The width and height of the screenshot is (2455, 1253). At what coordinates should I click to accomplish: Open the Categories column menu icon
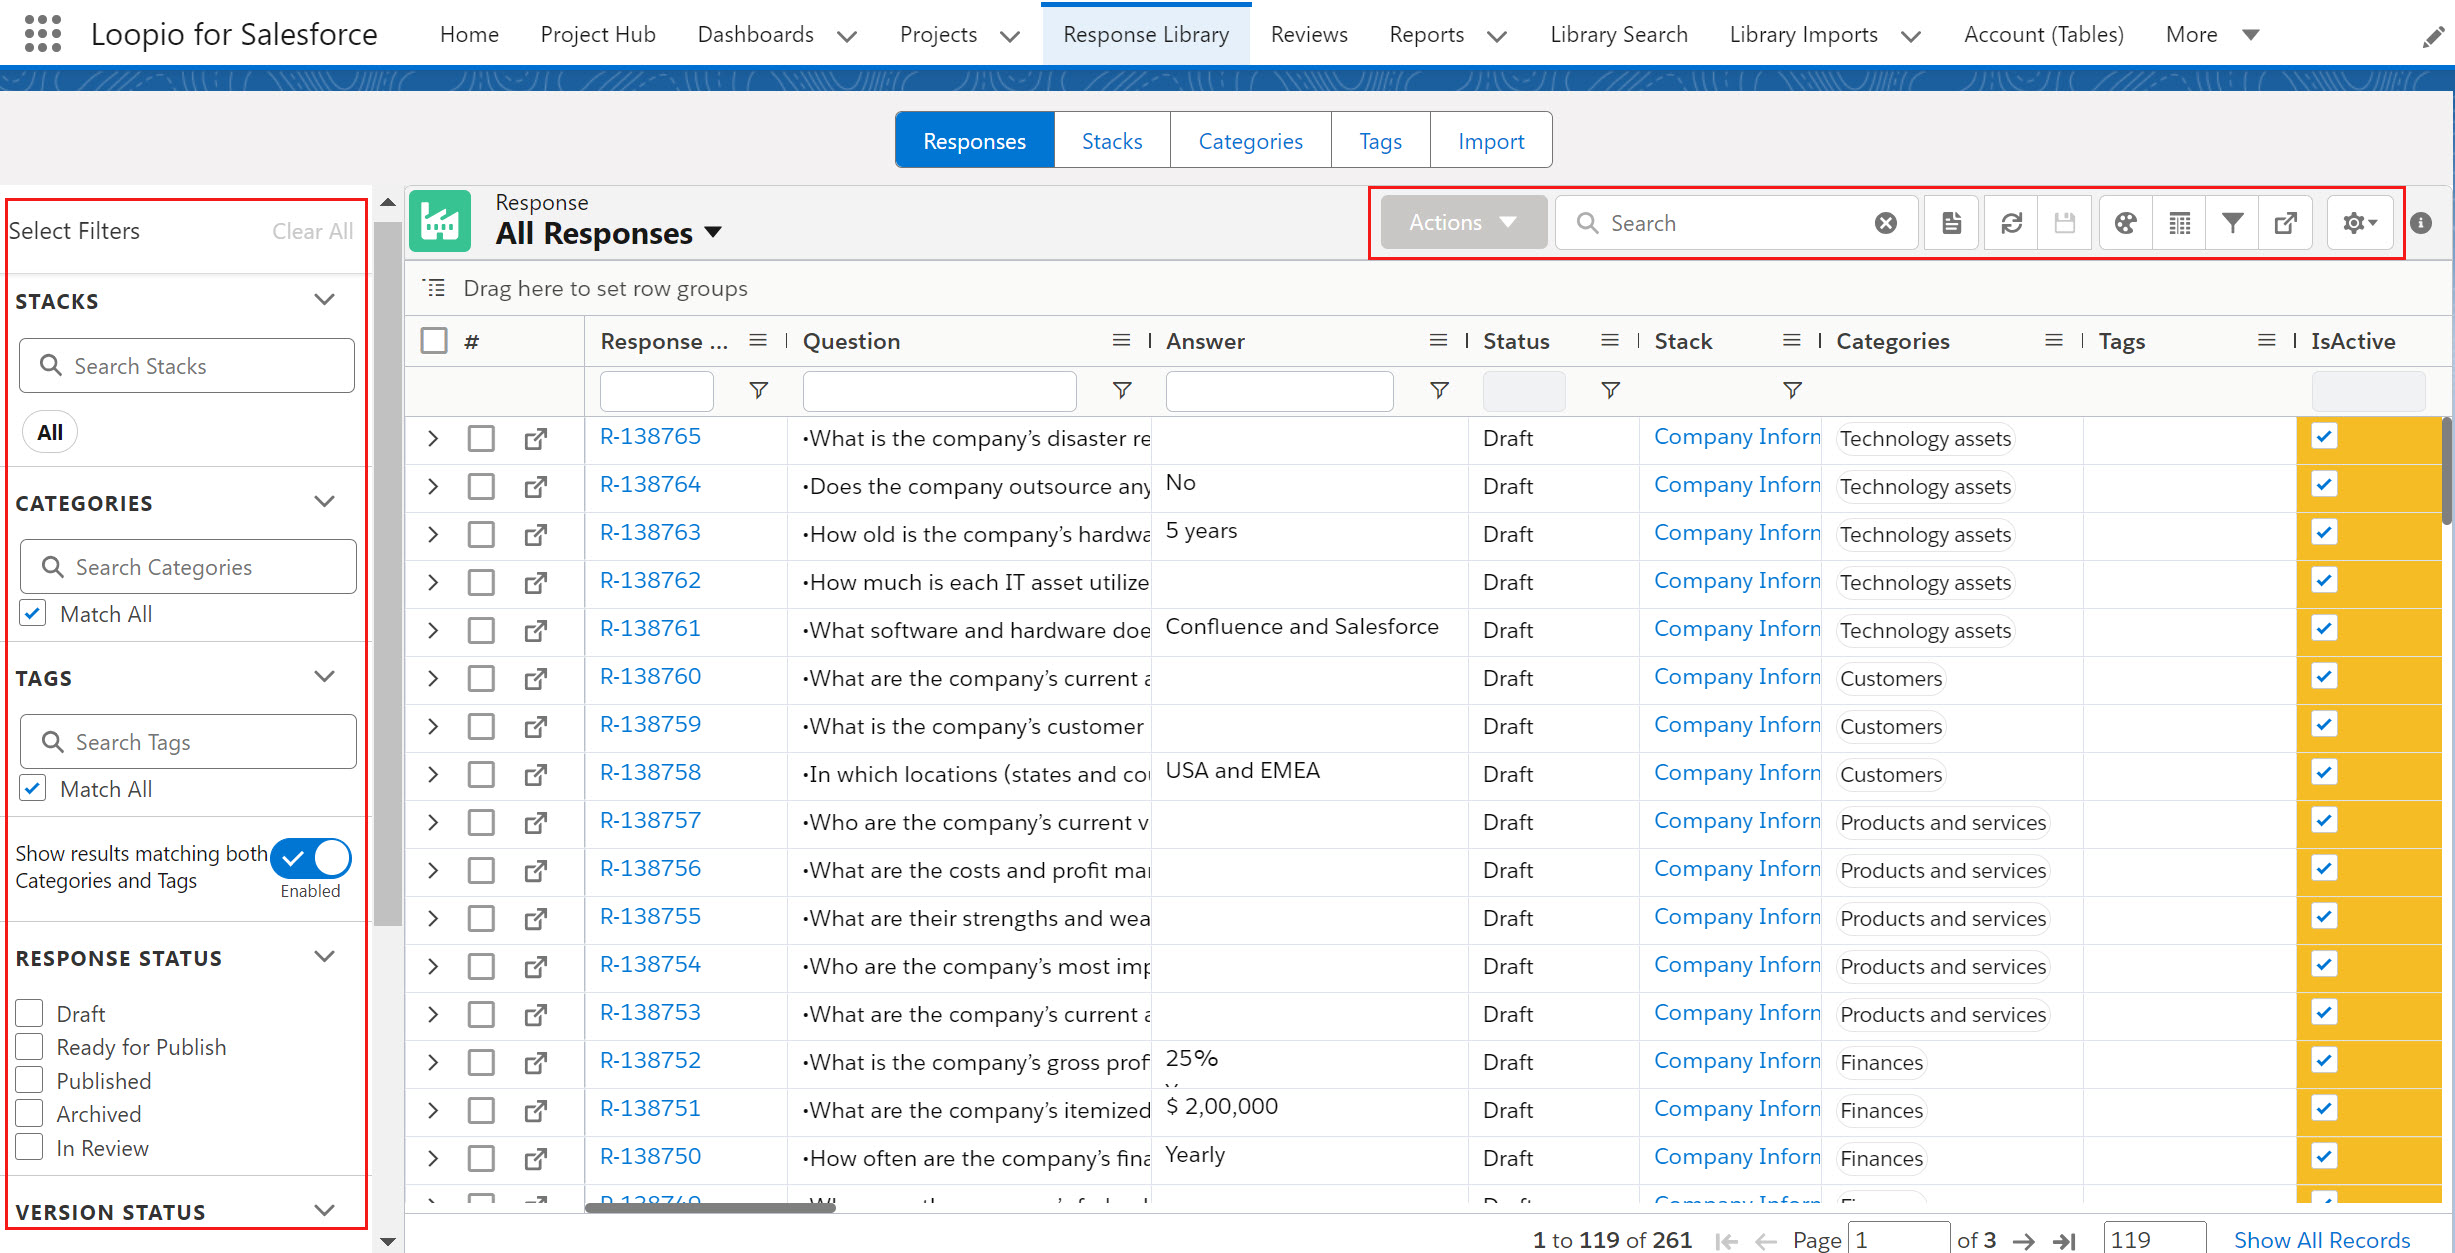pos(2054,341)
